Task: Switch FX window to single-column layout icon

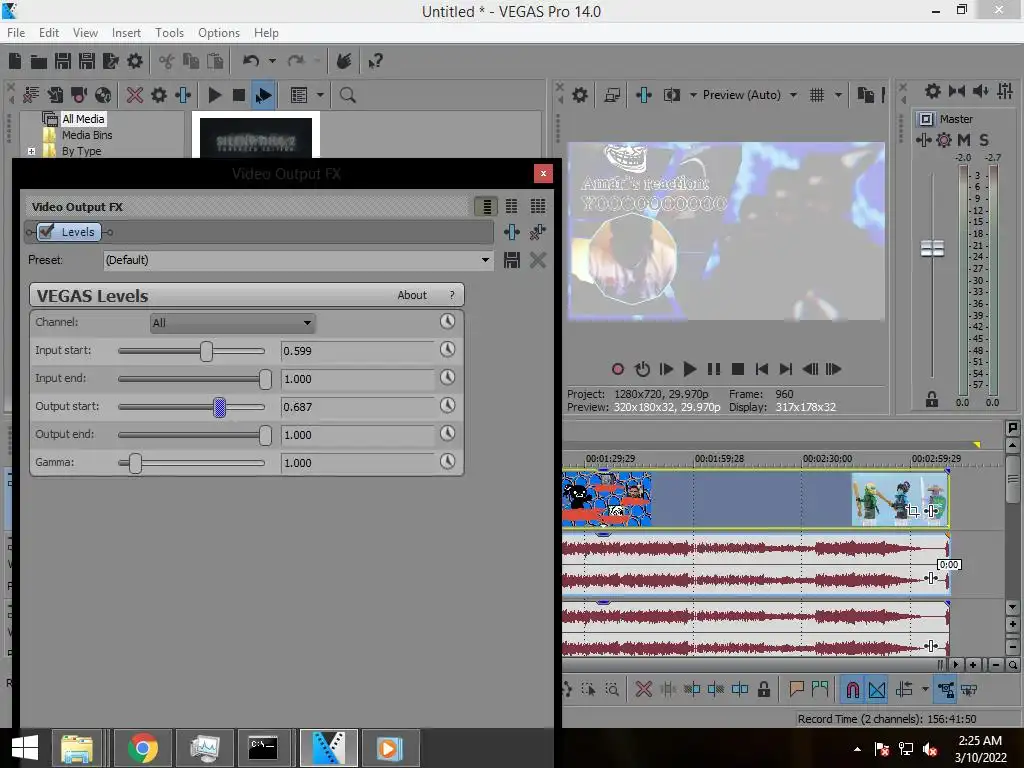Action: (x=487, y=206)
